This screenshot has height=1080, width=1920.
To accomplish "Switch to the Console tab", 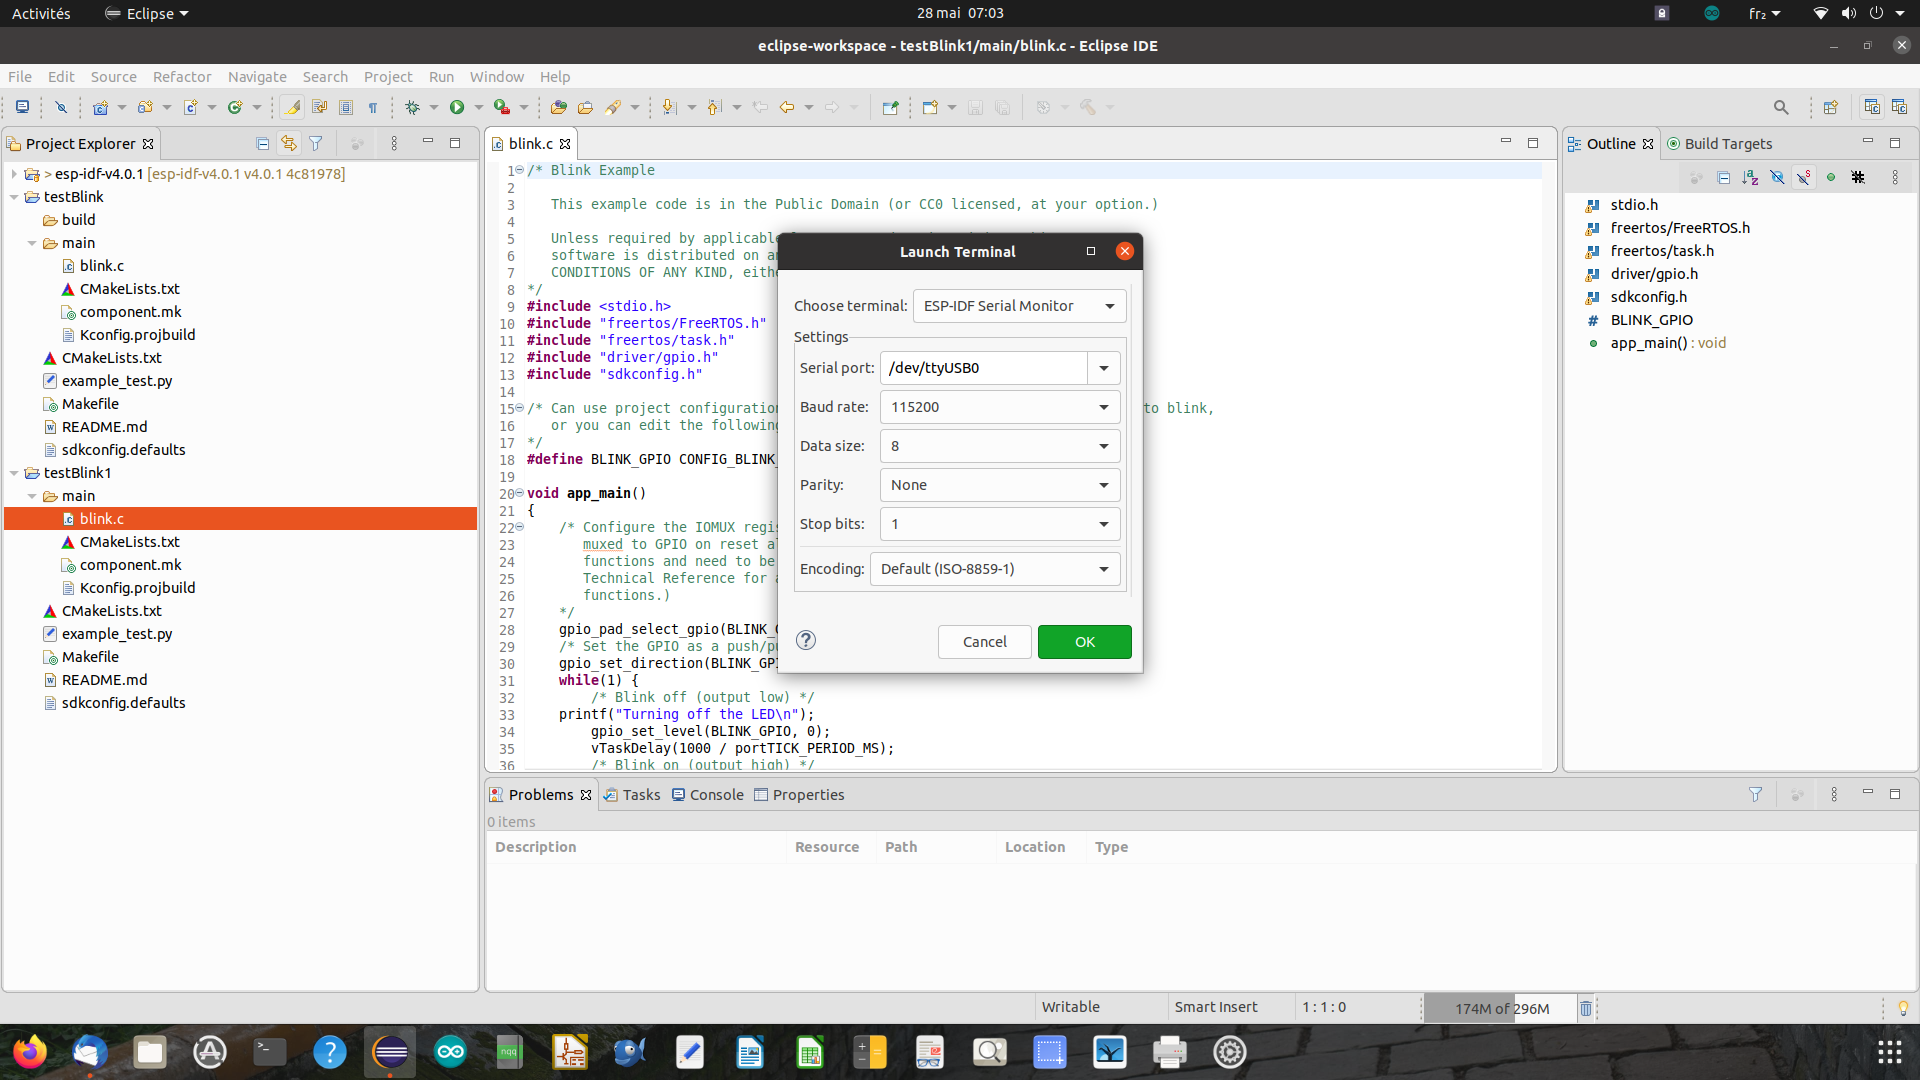I will click(x=716, y=794).
